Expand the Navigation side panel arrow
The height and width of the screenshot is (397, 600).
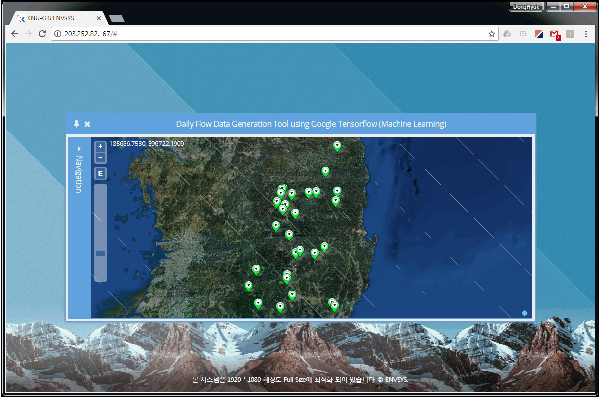[x=79, y=149]
